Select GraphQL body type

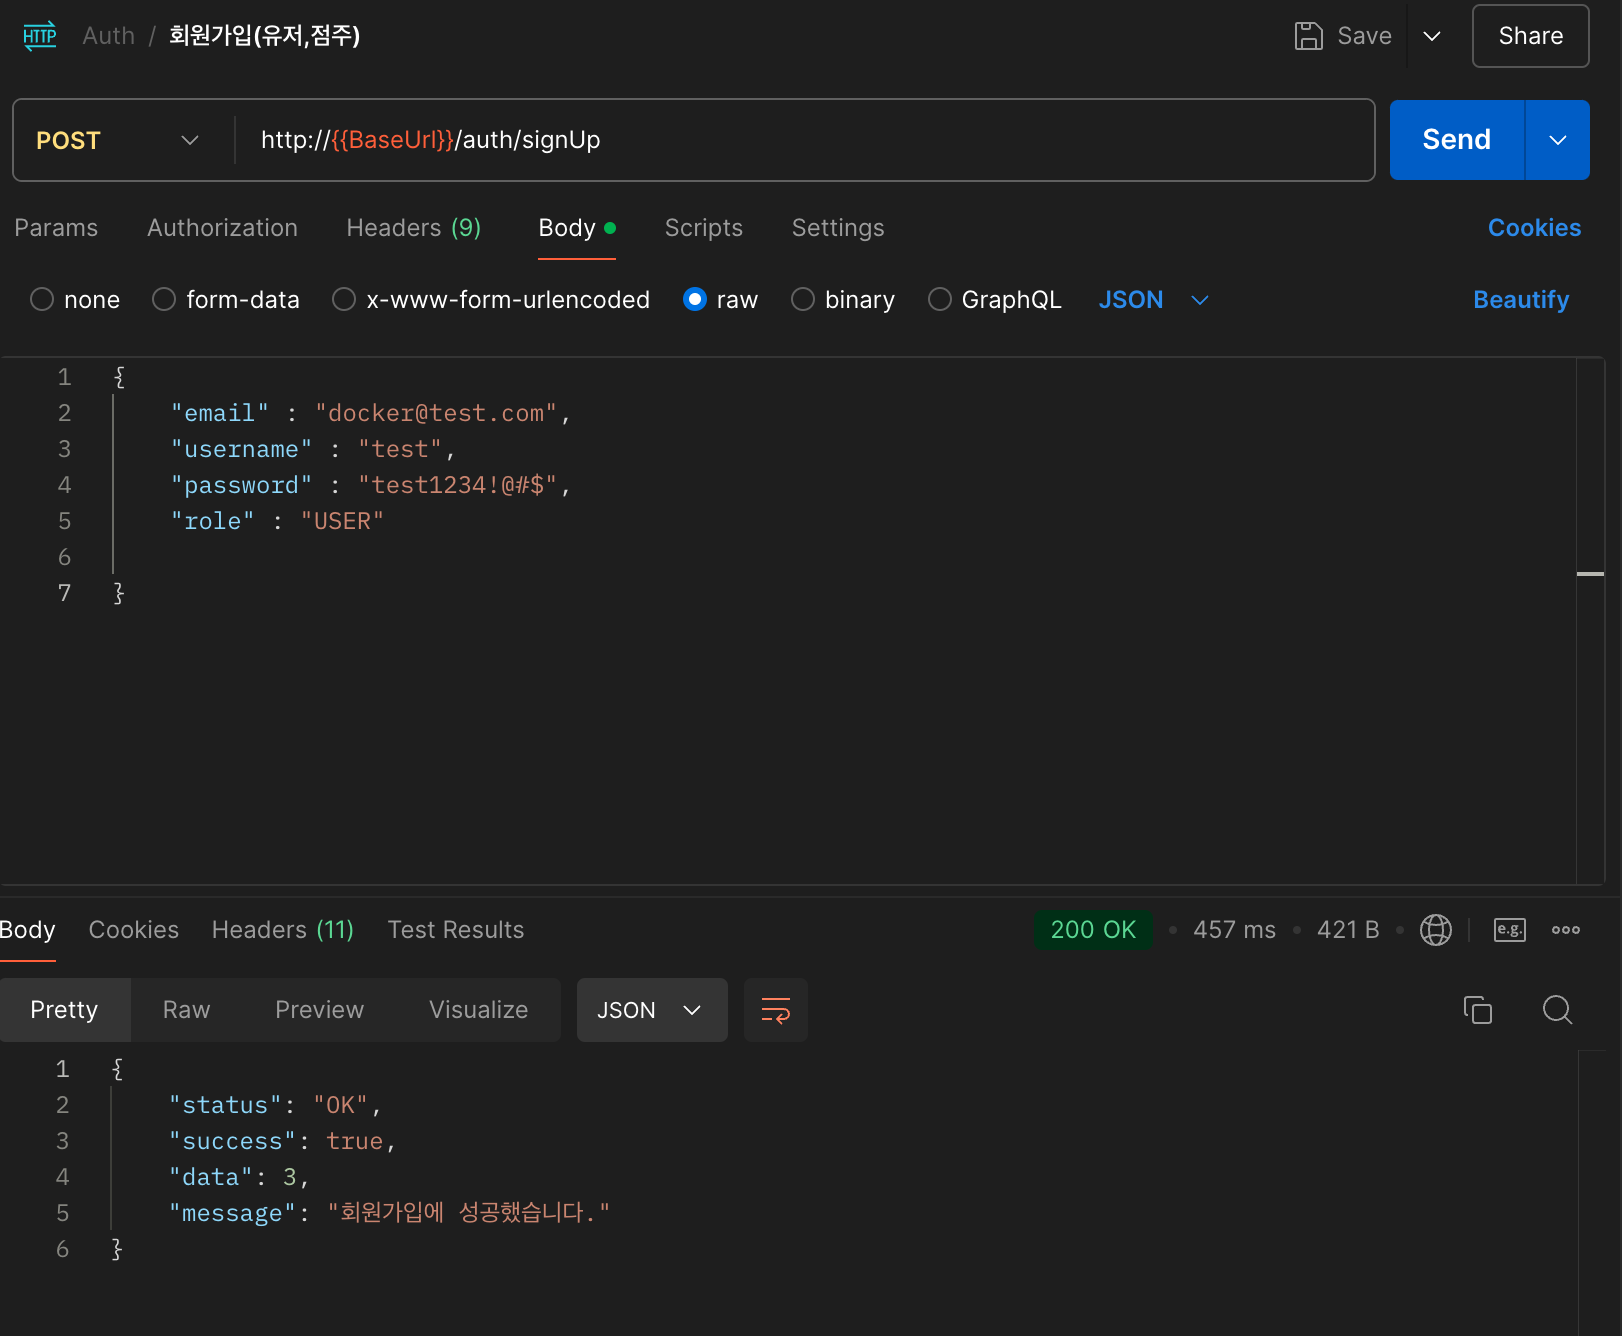(939, 300)
